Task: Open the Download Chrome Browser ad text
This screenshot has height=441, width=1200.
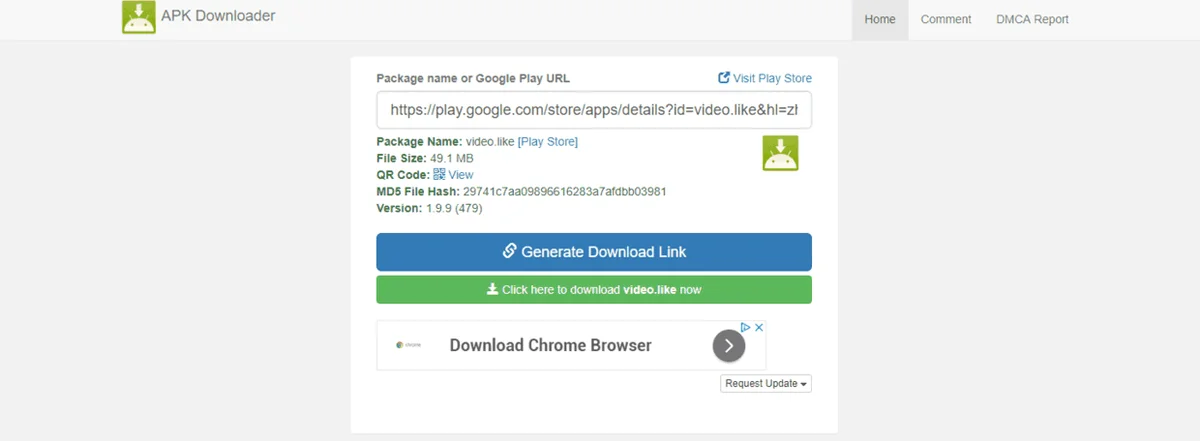Action: point(550,346)
